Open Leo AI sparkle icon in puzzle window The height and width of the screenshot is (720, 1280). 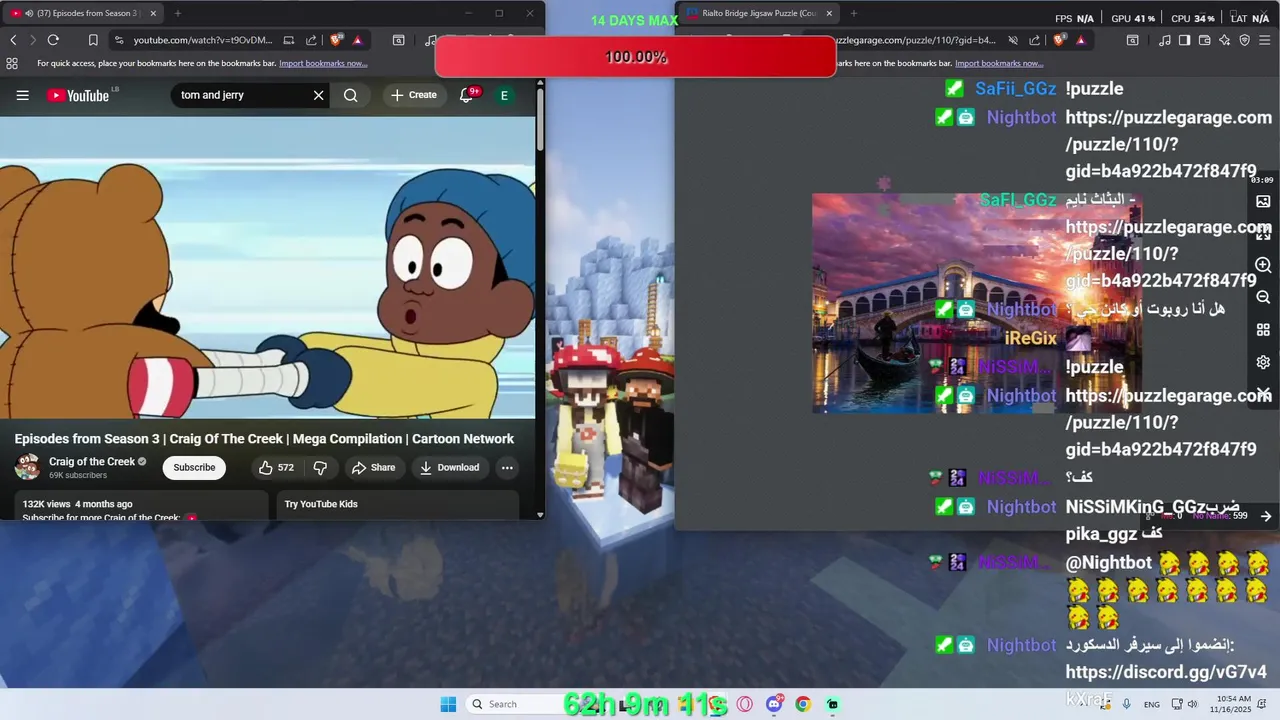(x=1224, y=40)
